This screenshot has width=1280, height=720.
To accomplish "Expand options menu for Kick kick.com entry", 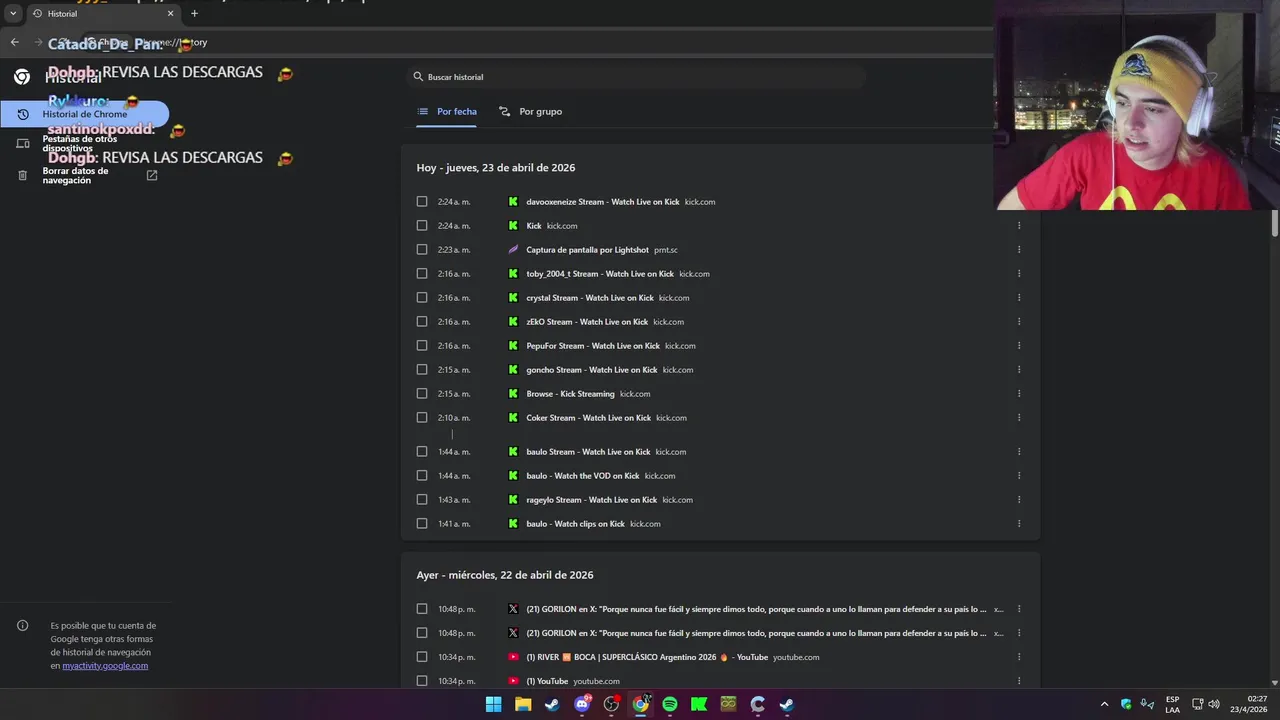I will click(1019, 226).
